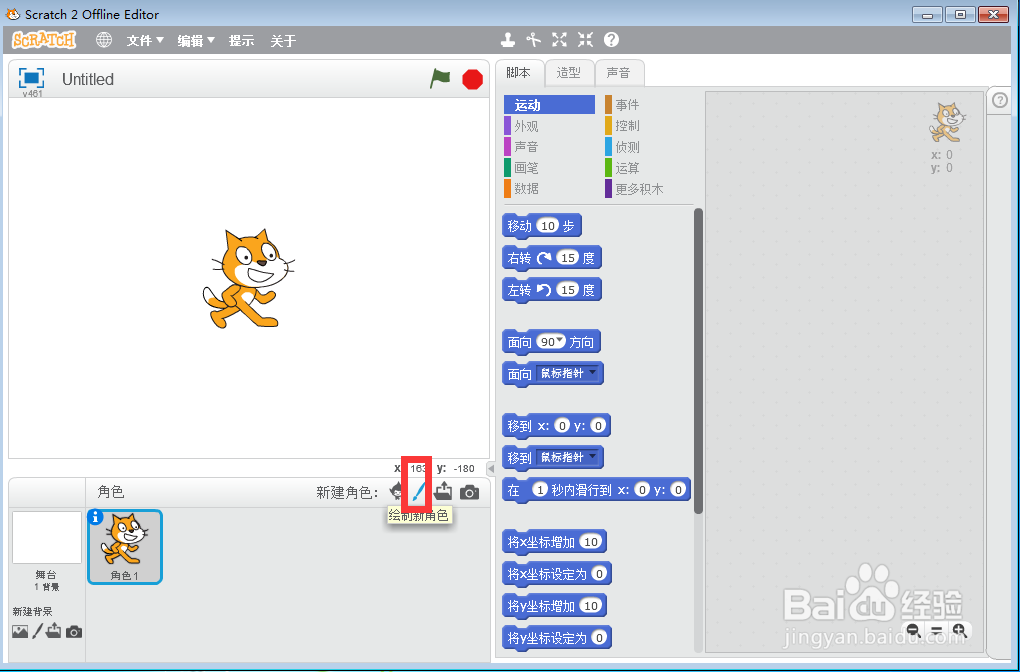
Task: Paint a new backdrop icon
Action: [38, 631]
